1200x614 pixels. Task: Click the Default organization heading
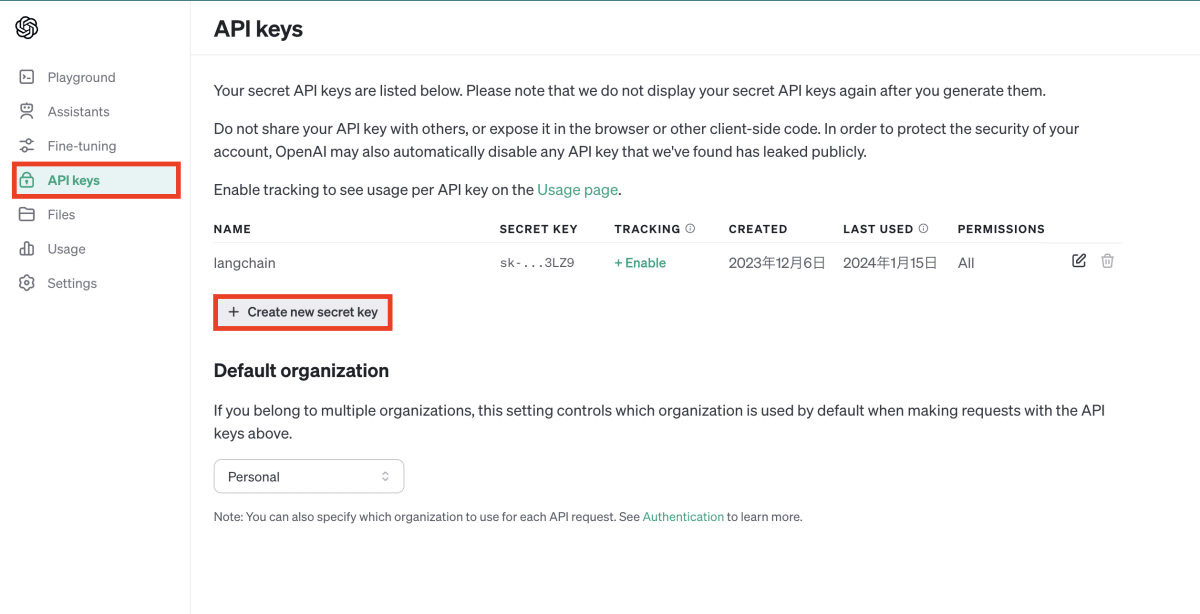click(x=301, y=371)
